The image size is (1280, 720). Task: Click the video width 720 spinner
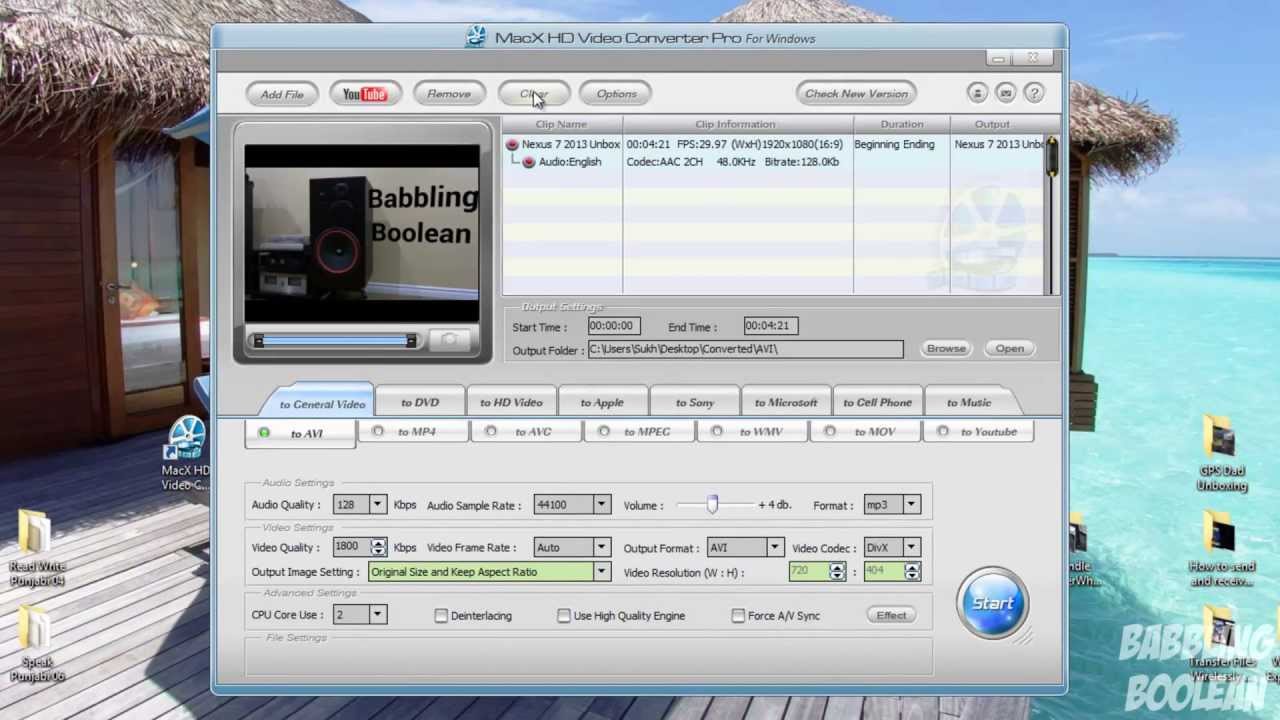(x=837, y=572)
